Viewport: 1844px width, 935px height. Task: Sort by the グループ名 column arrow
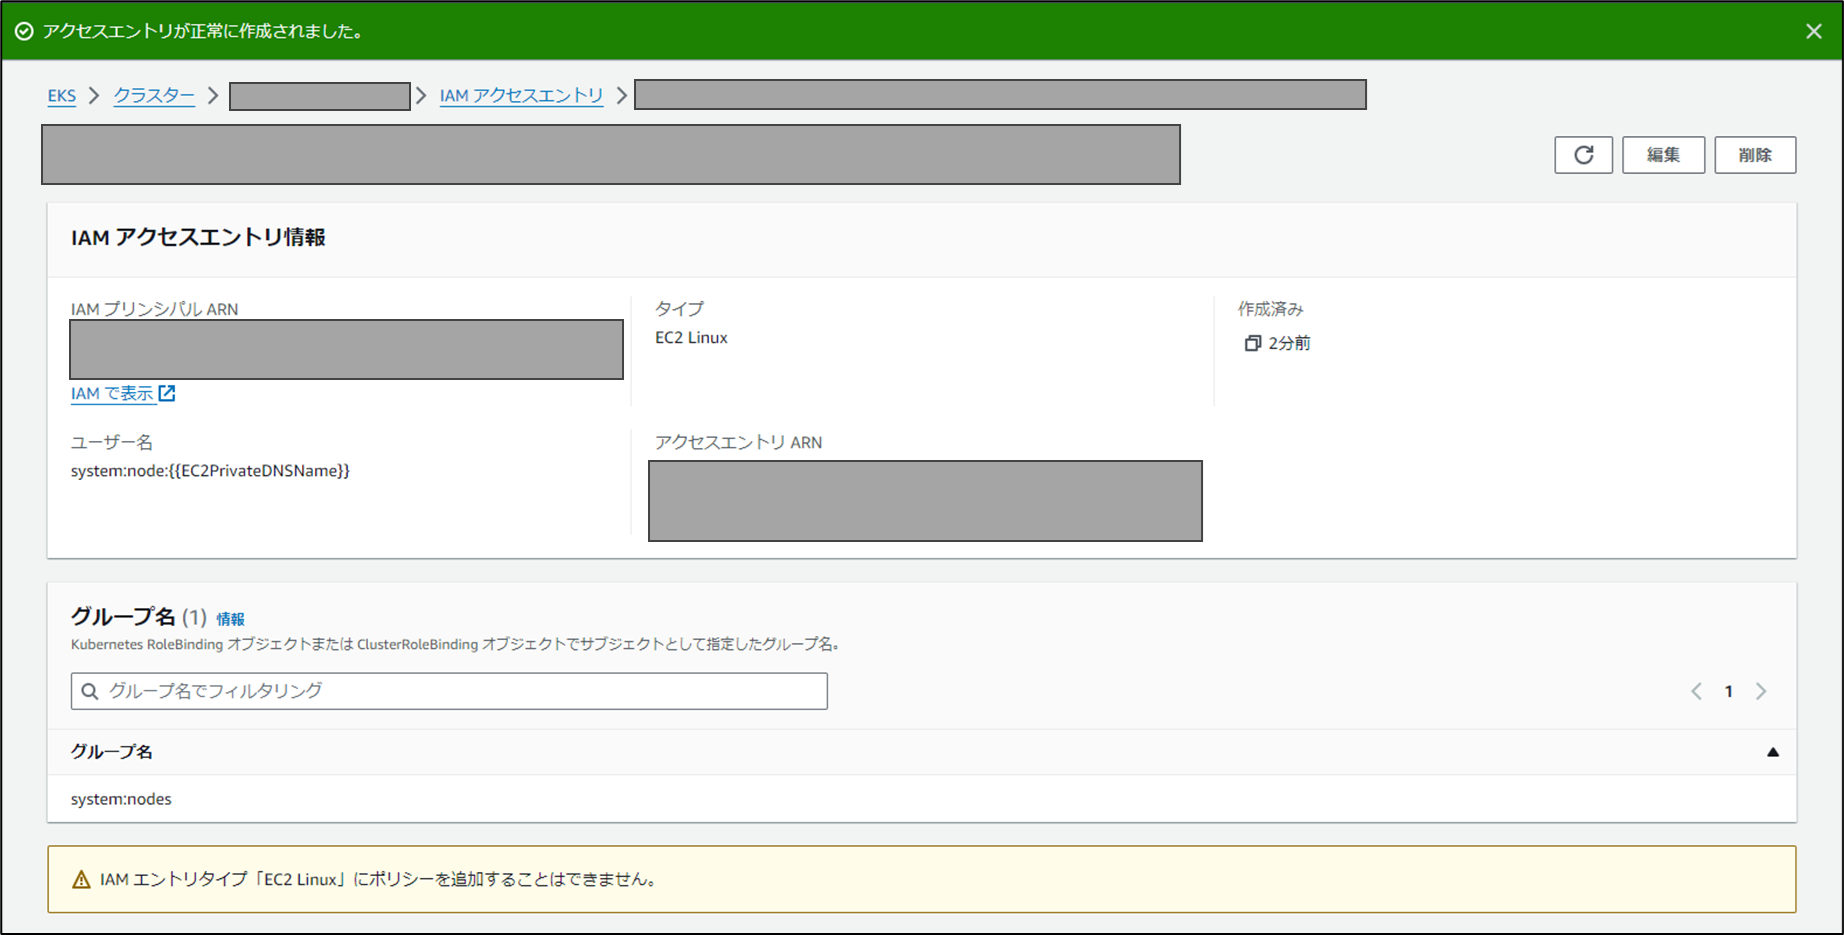point(1772,752)
